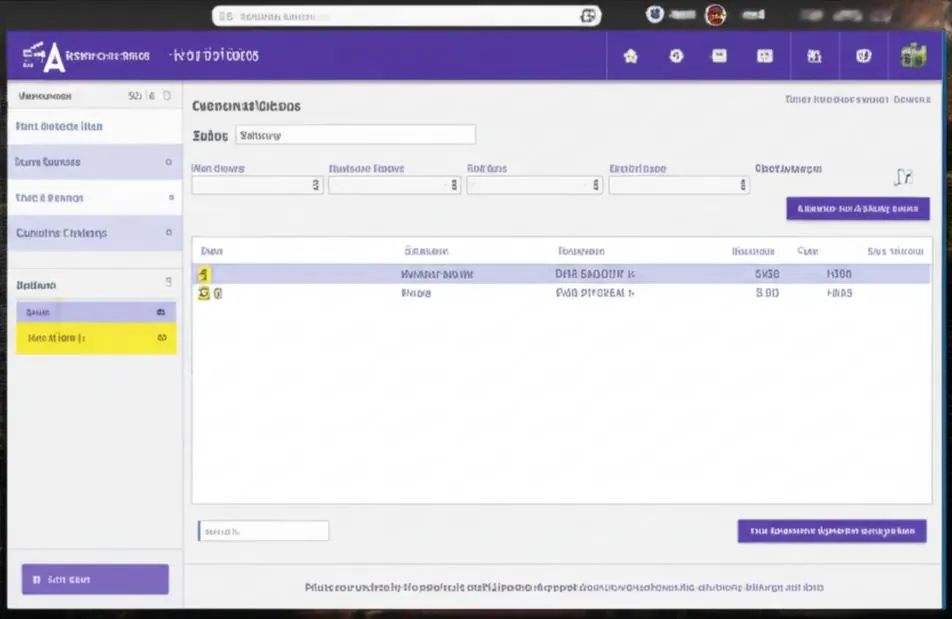Open the globe icon near header's right end

click(x=863, y=56)
